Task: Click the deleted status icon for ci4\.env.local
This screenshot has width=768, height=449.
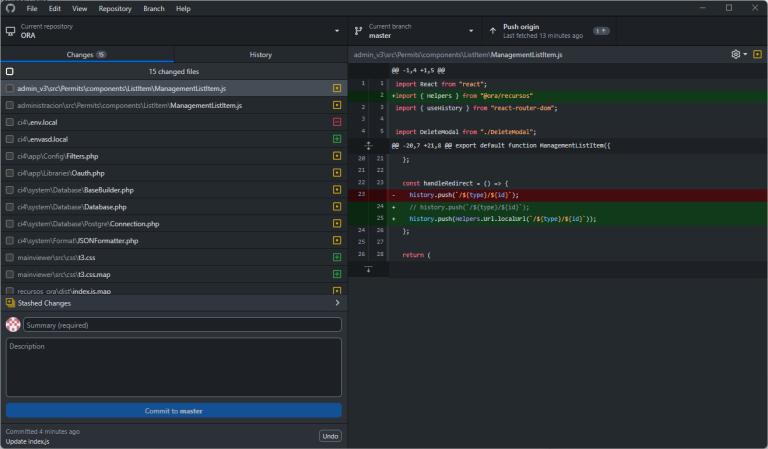Action: pyautogui.click(x=337, y=122)
